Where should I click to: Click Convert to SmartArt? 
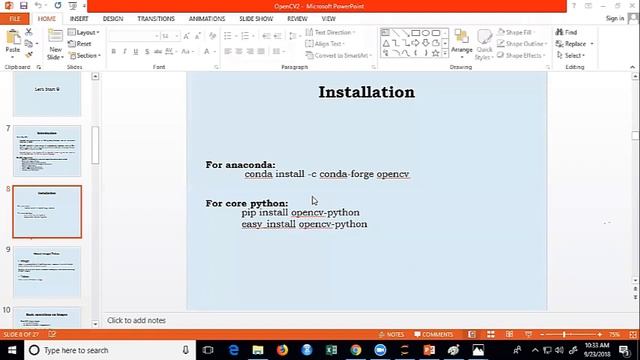coord(338,55)
